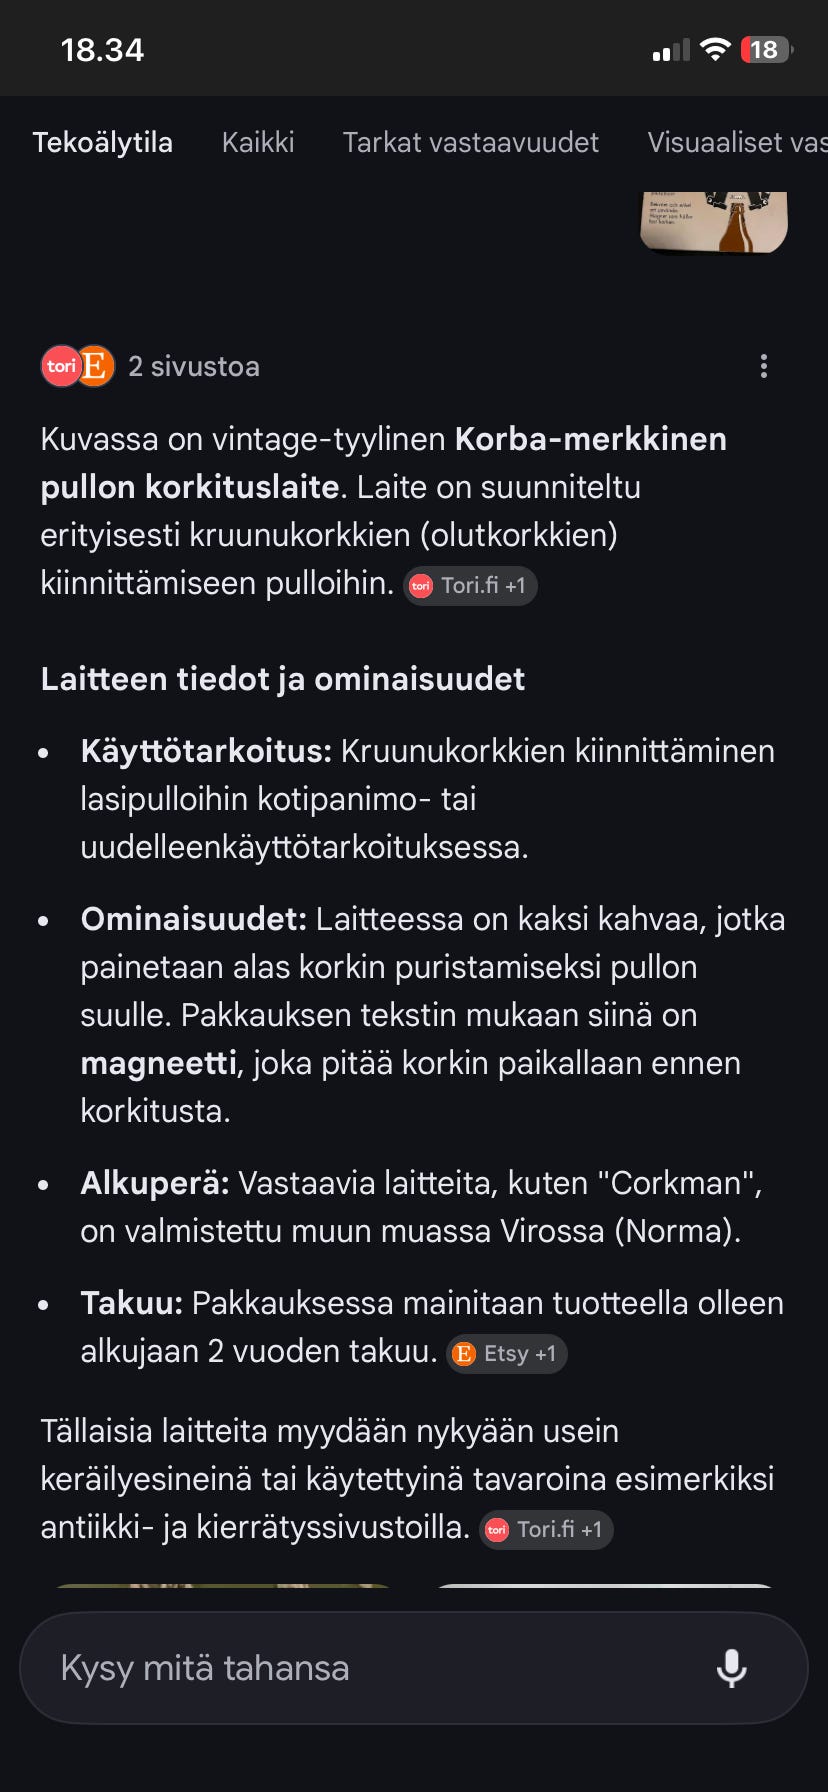Switch to the Kaikki tab
The image size is (828, 1792).
point(257,142)
